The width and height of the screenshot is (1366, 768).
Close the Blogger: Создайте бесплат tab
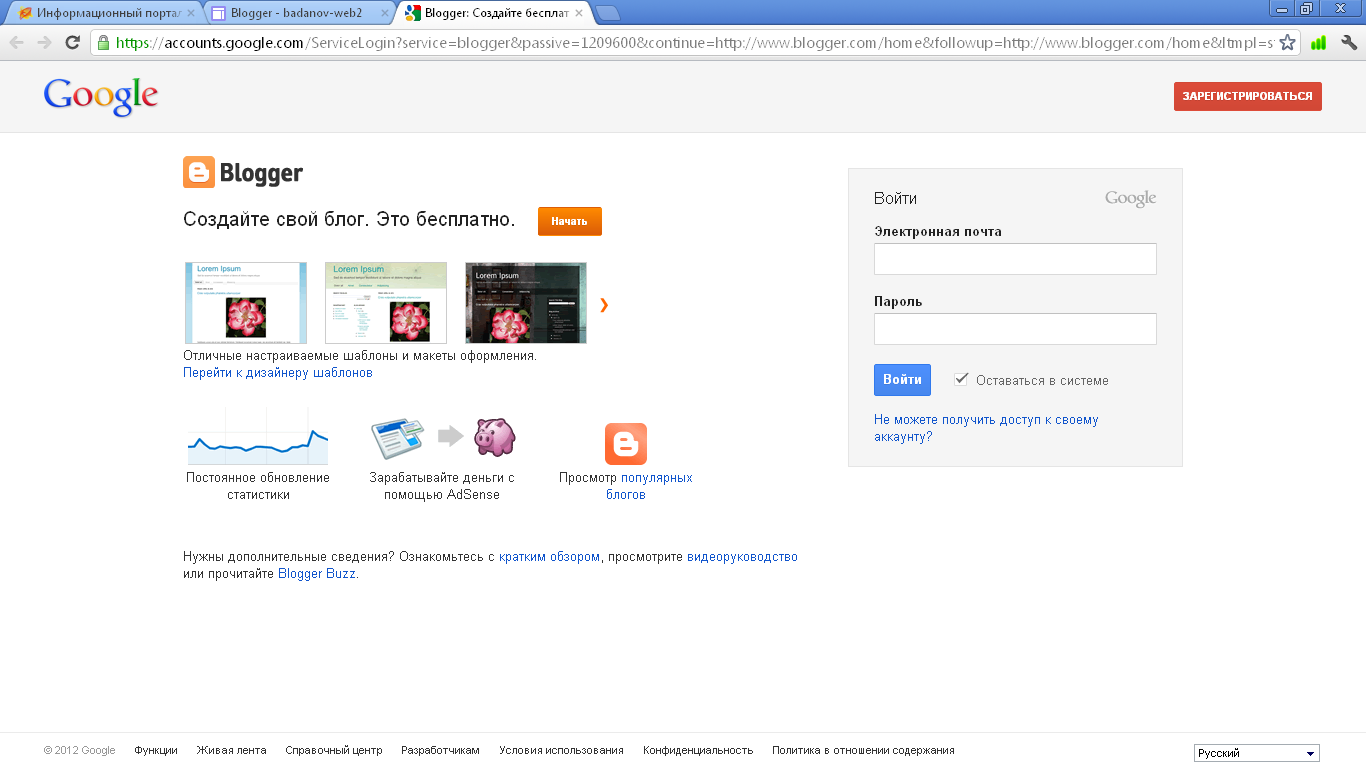[579, 14]
